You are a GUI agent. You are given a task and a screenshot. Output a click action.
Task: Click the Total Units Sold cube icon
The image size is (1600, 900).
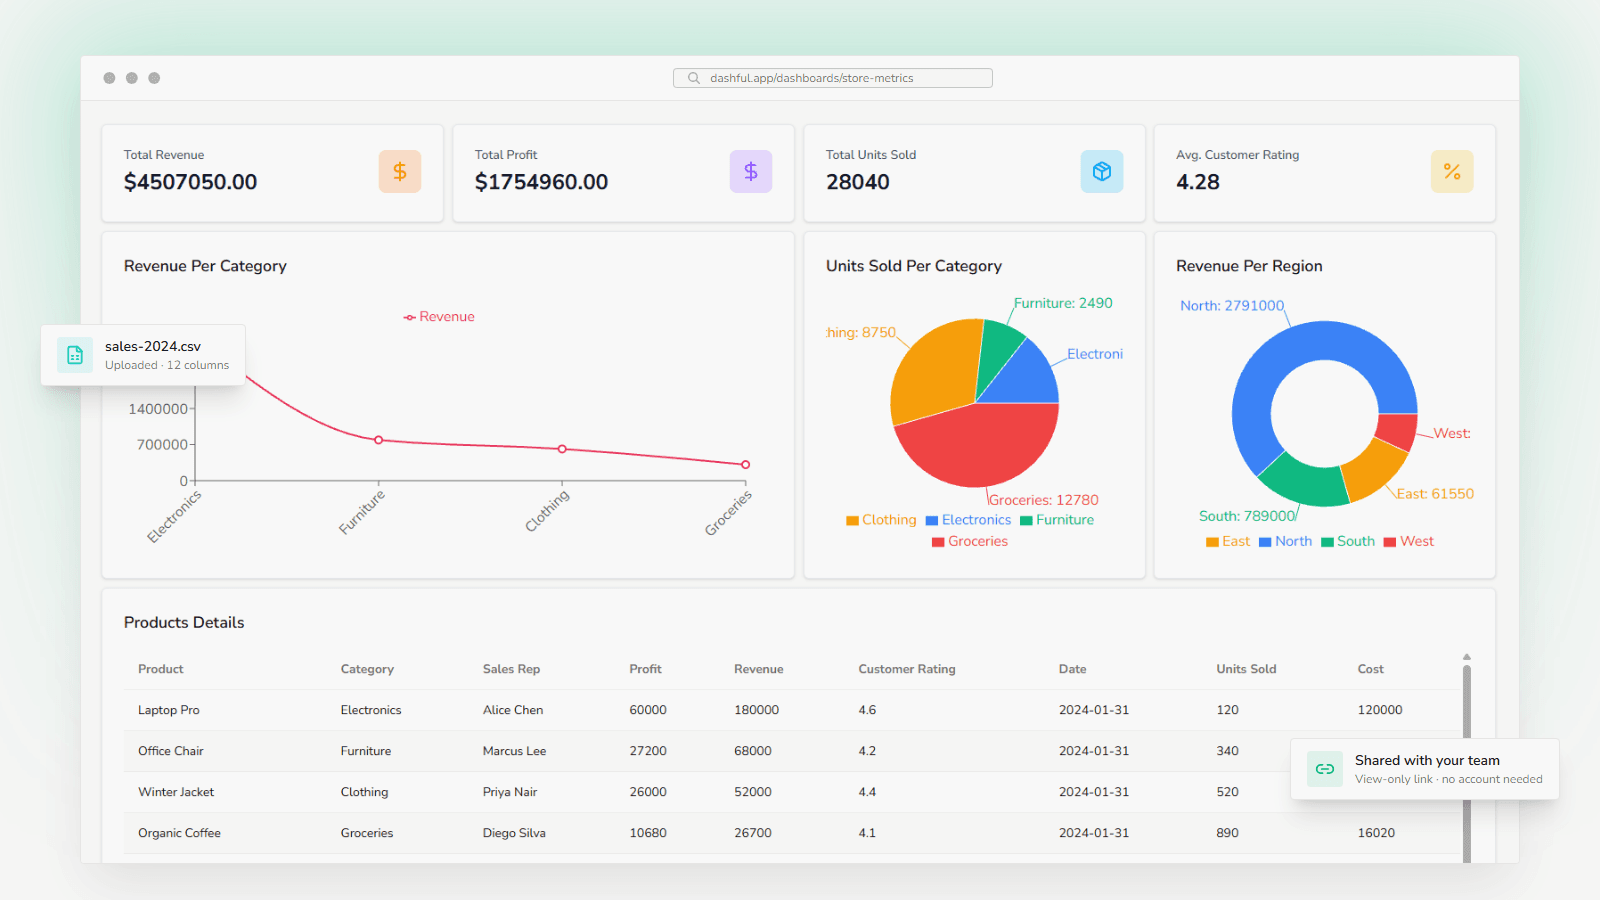[x=1102, y=171]
